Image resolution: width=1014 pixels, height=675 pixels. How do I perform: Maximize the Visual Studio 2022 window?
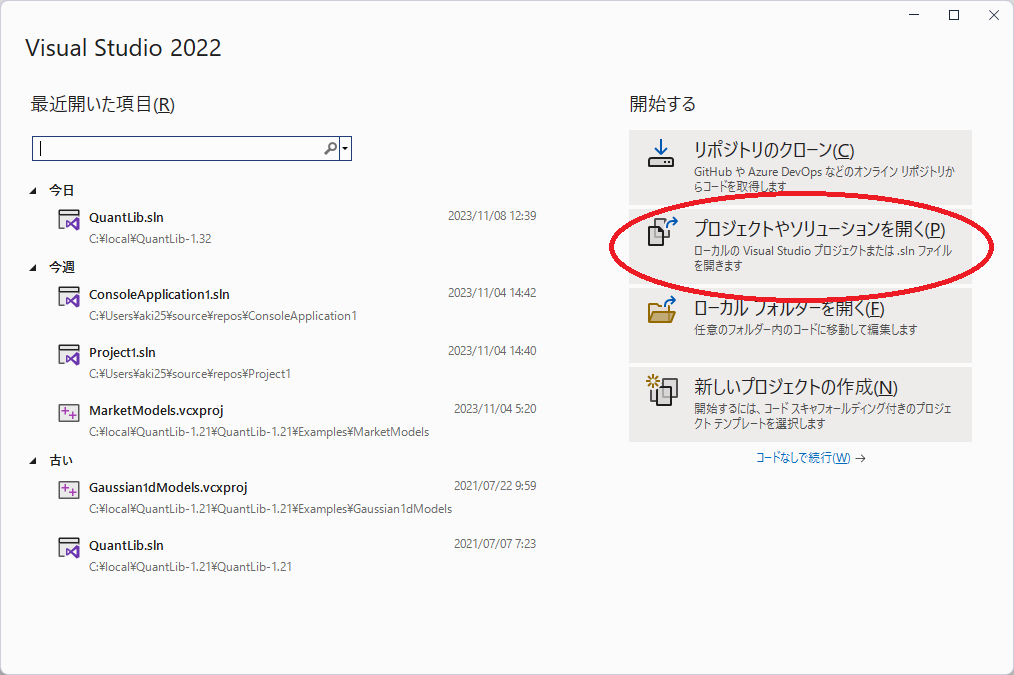click(954, 15)
